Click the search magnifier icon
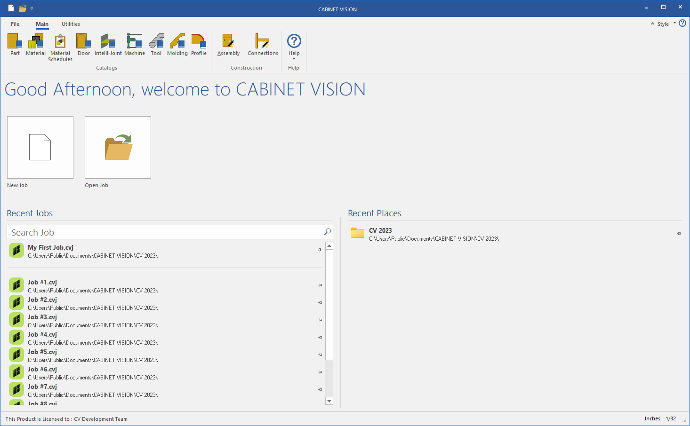Image resolution: width=690 pixels, height=426 pixels. (x=327, y=231)
